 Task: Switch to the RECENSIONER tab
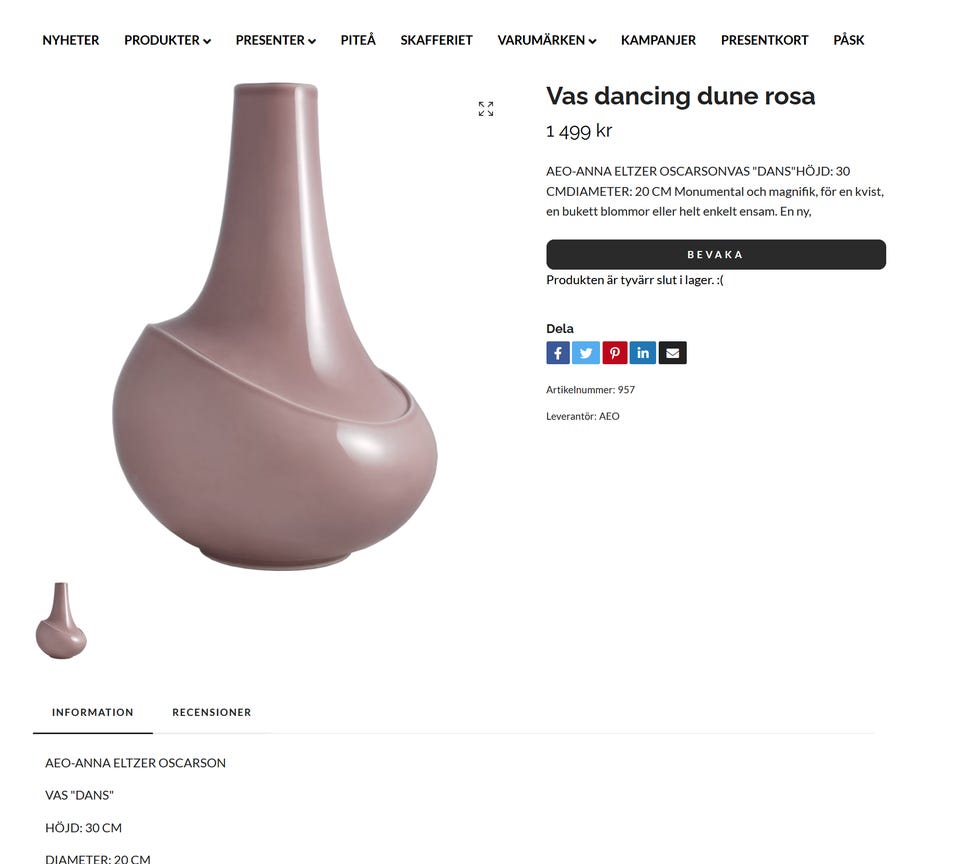point(212,712)
